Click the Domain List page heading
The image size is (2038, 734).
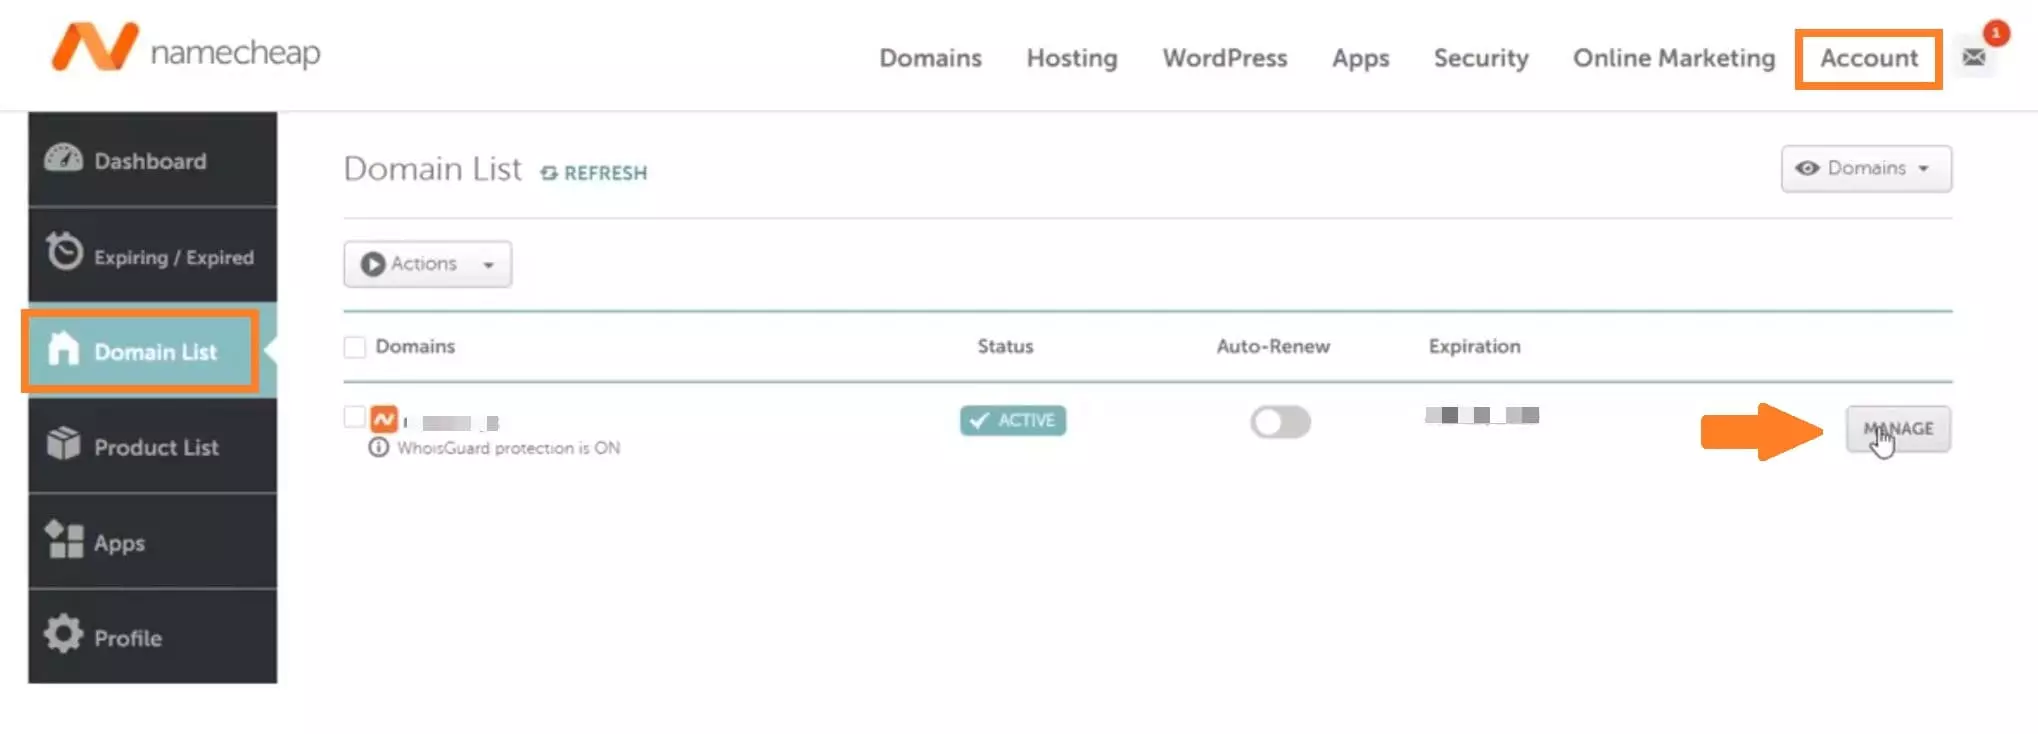[x=432, y=169]
